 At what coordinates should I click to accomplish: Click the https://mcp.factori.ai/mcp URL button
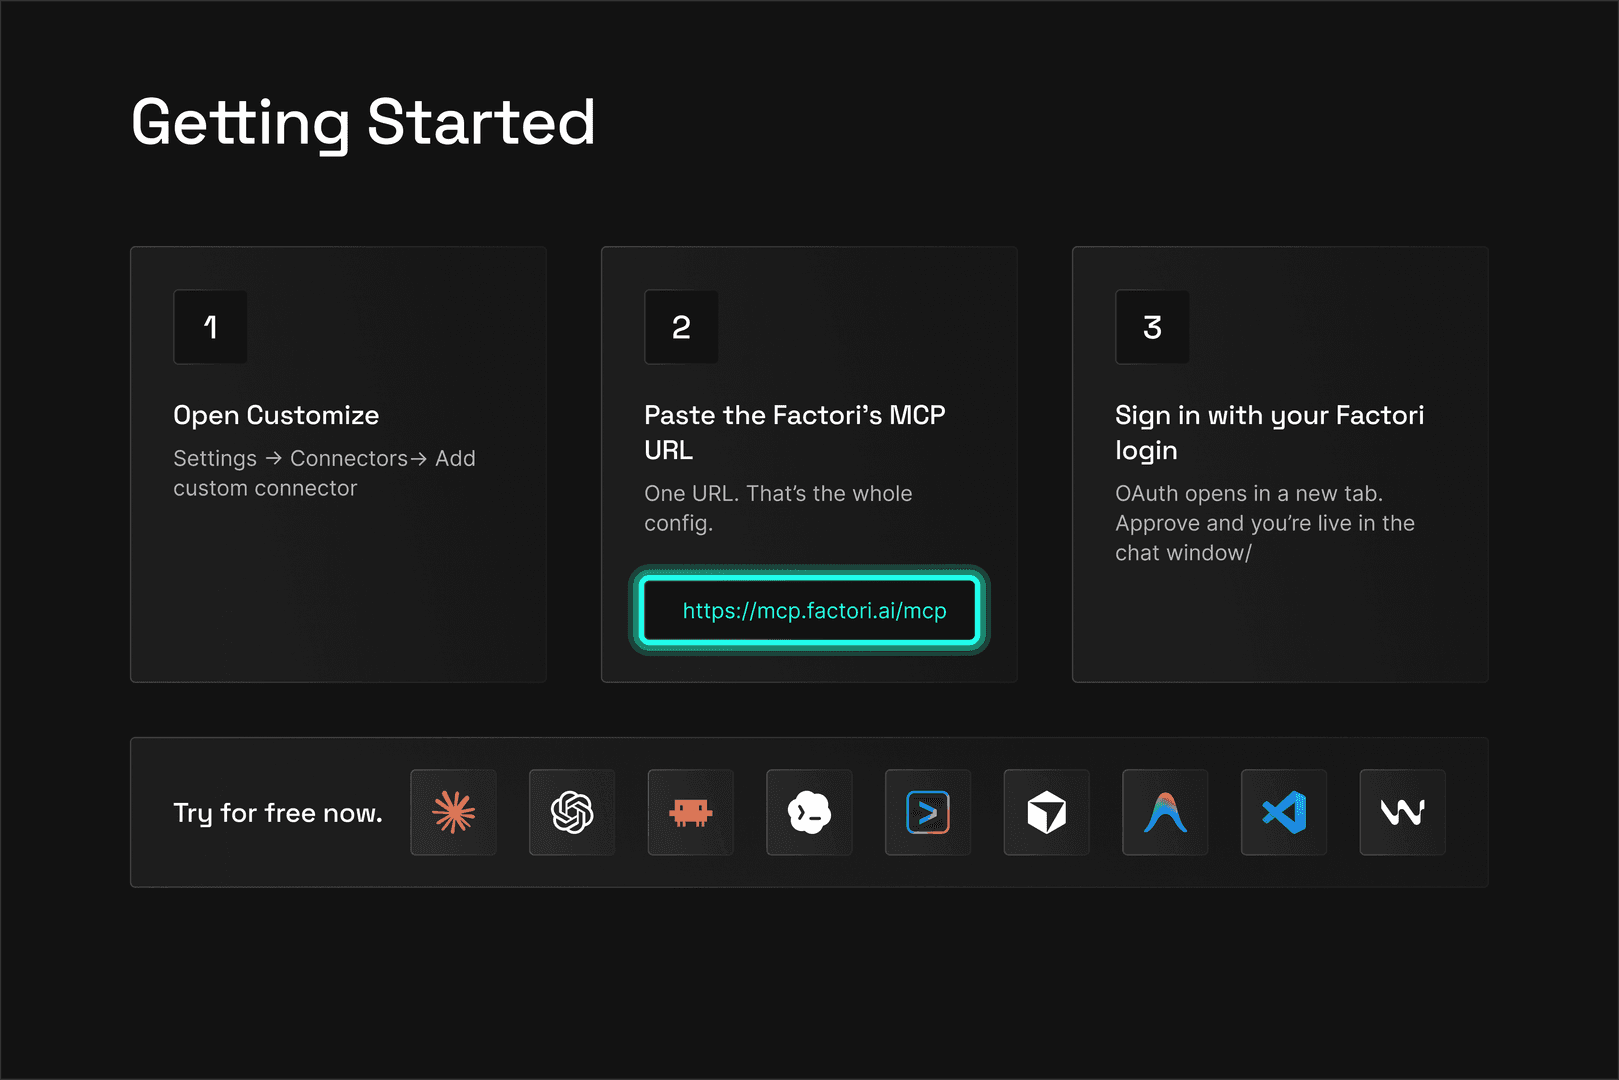(809, 611)
